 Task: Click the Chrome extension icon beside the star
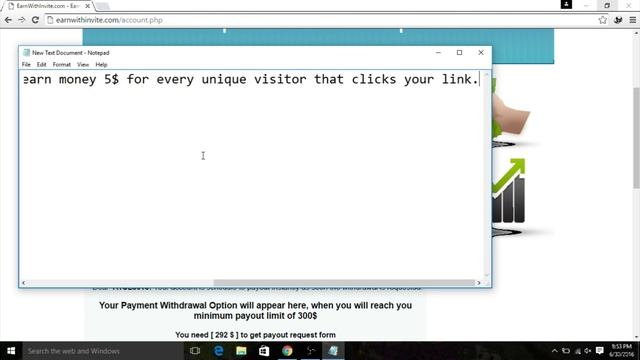pyautogui.click(x=618, y=20)
